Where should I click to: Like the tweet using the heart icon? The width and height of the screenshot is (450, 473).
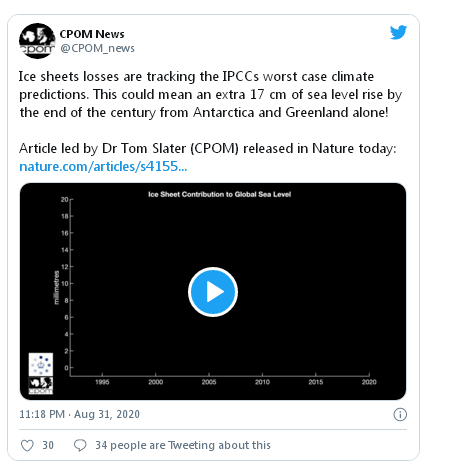27,445
